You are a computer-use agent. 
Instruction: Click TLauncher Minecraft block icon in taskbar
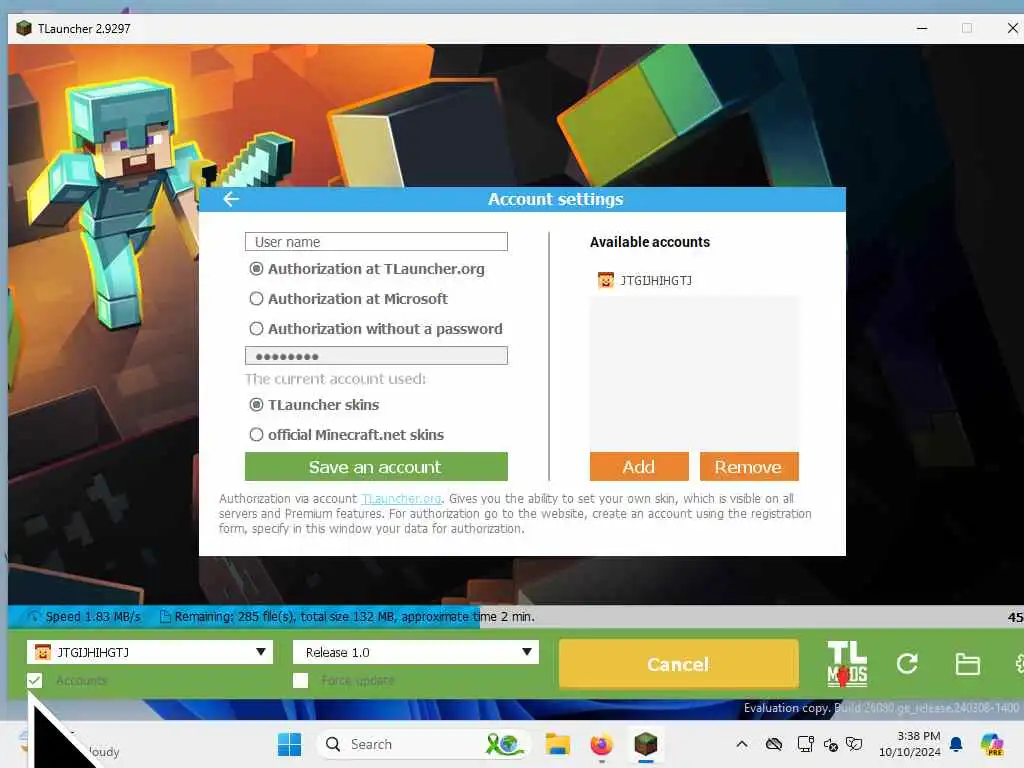[x=646, y=744]
